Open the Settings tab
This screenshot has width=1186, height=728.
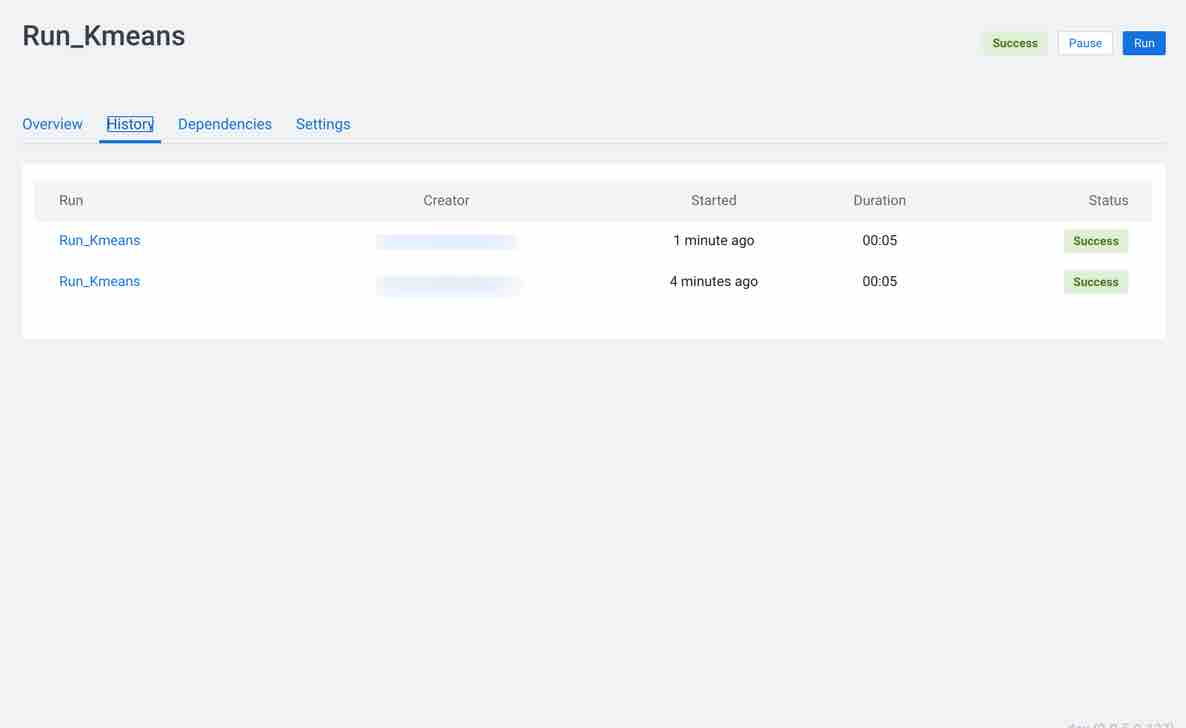[323, 124]
